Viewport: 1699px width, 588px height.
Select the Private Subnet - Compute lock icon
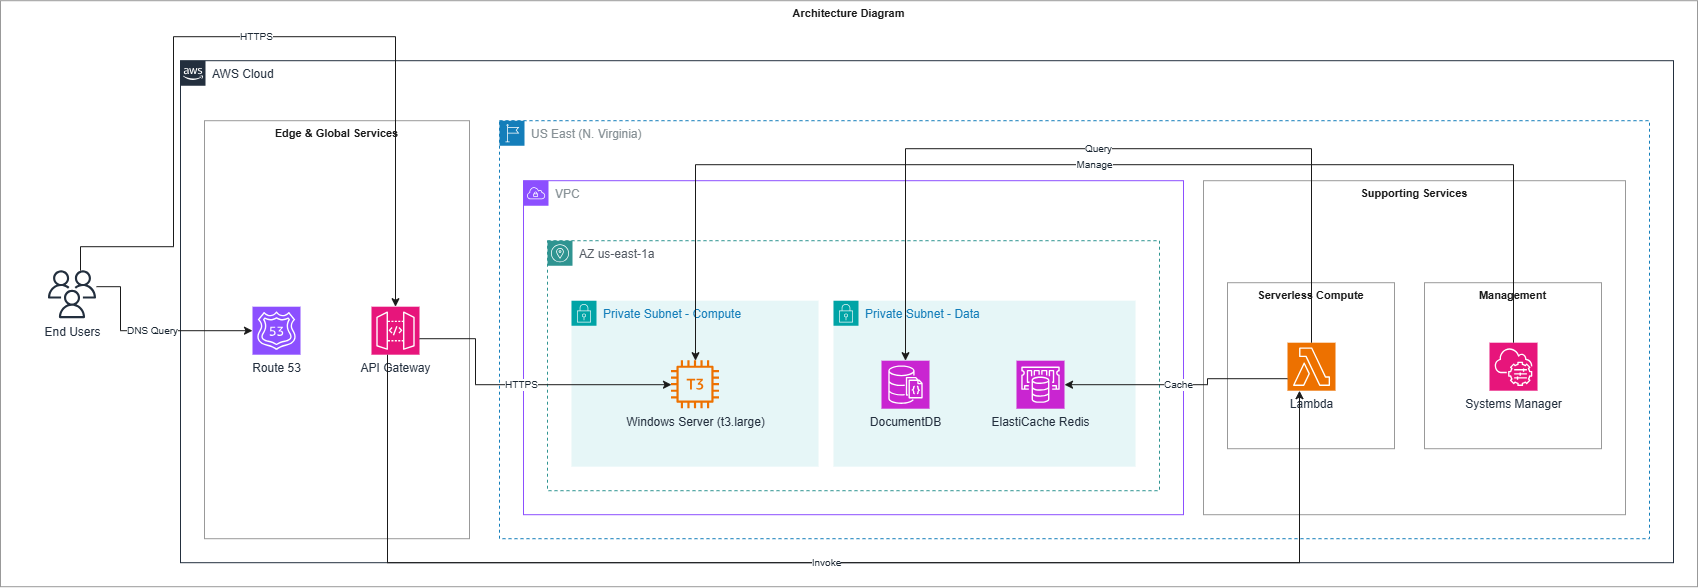coord(584,313)
